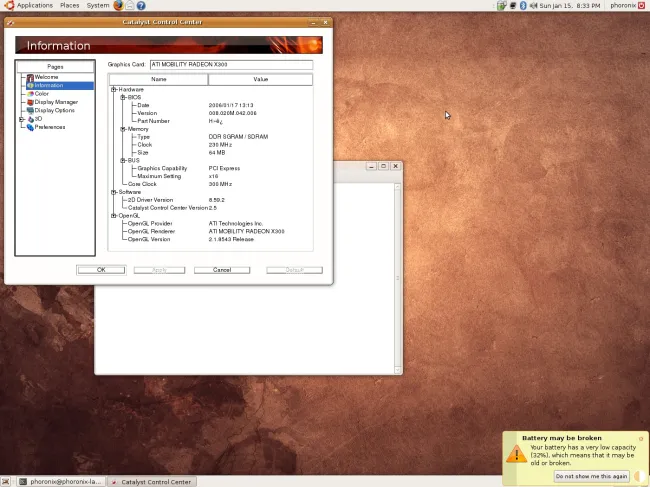Open the Display Manager page icon
Screen dimensions: 650x487
30,102
